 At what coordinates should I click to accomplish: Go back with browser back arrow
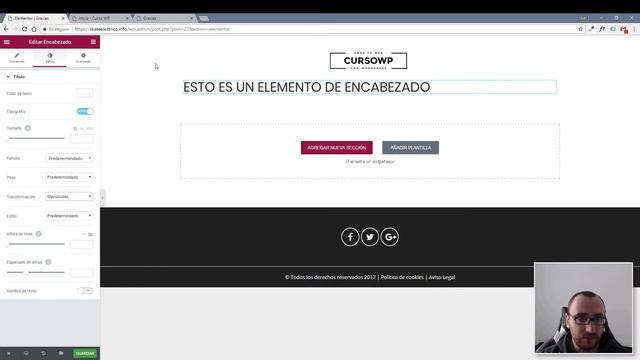[x=6, y=29]
